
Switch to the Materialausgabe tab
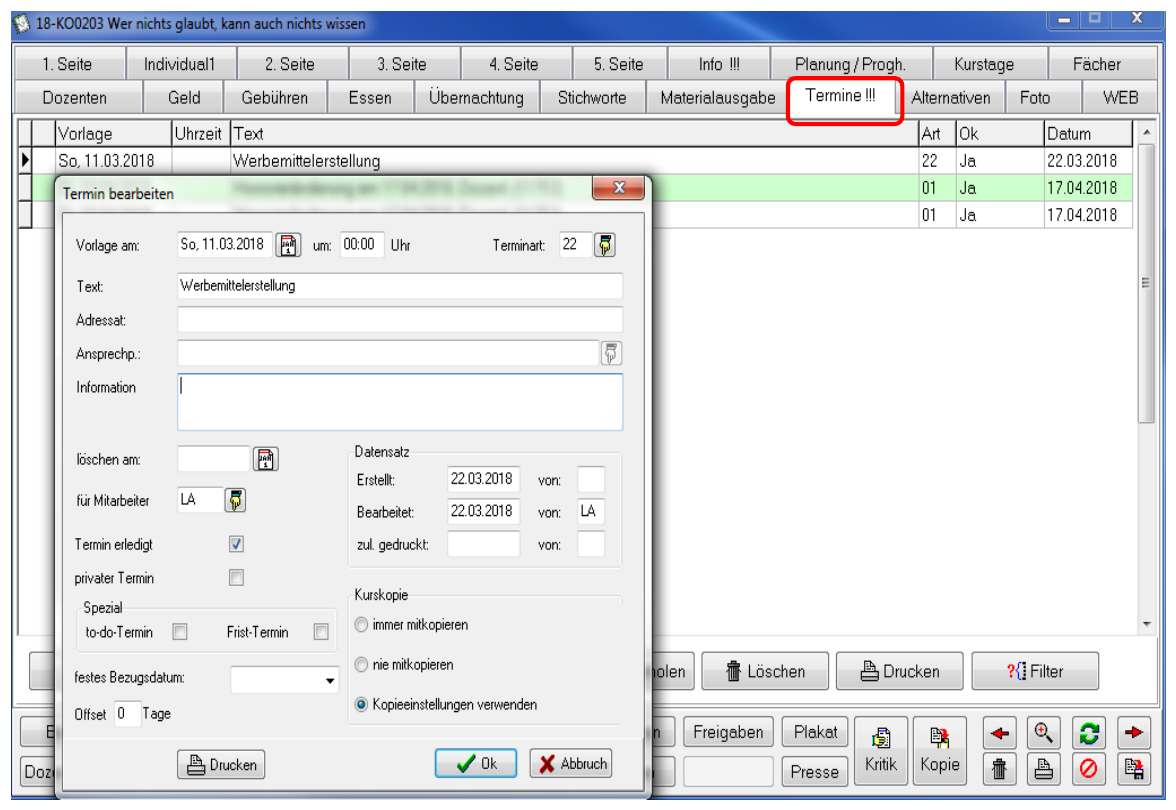point(718,98)
